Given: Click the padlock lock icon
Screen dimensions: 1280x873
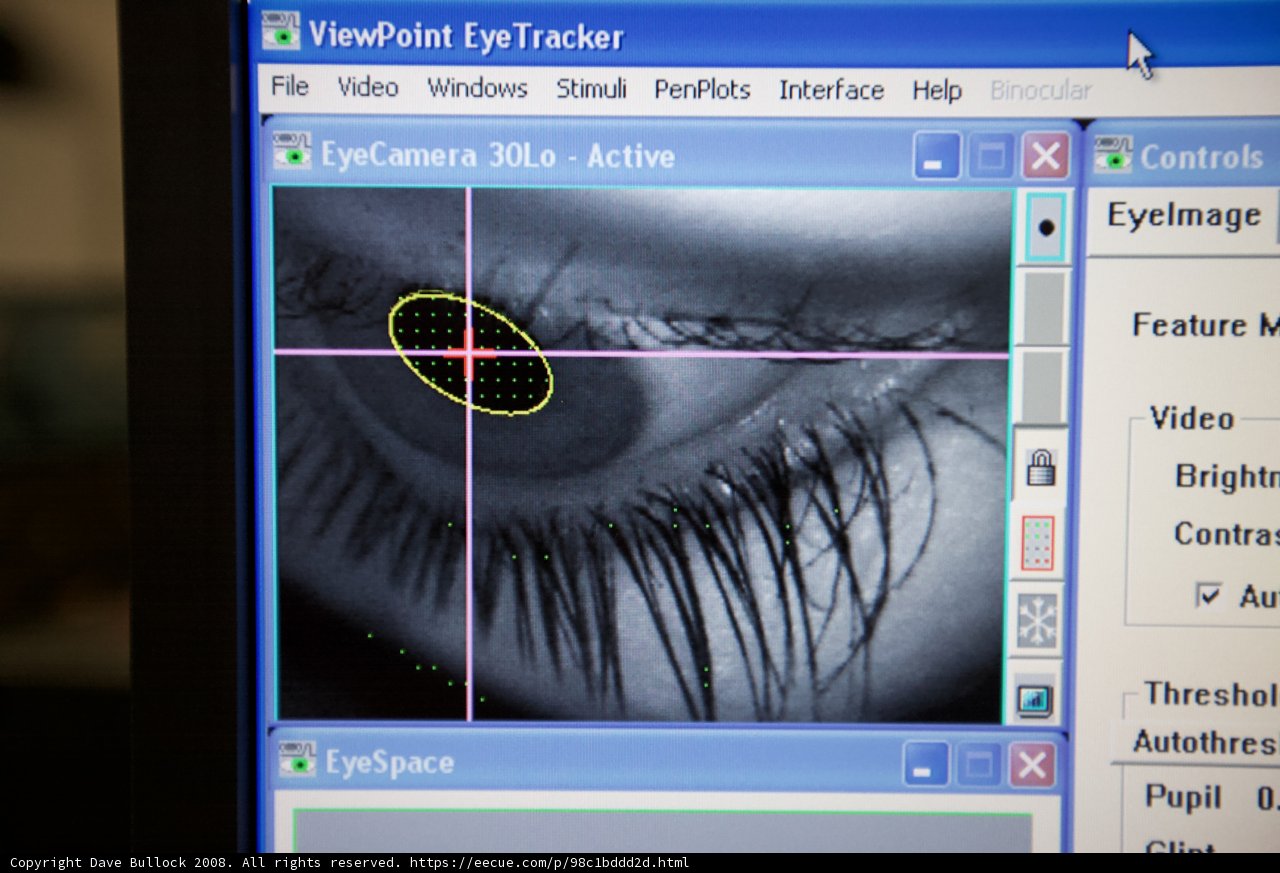Looking at the screenshot, I should 1042,467.
